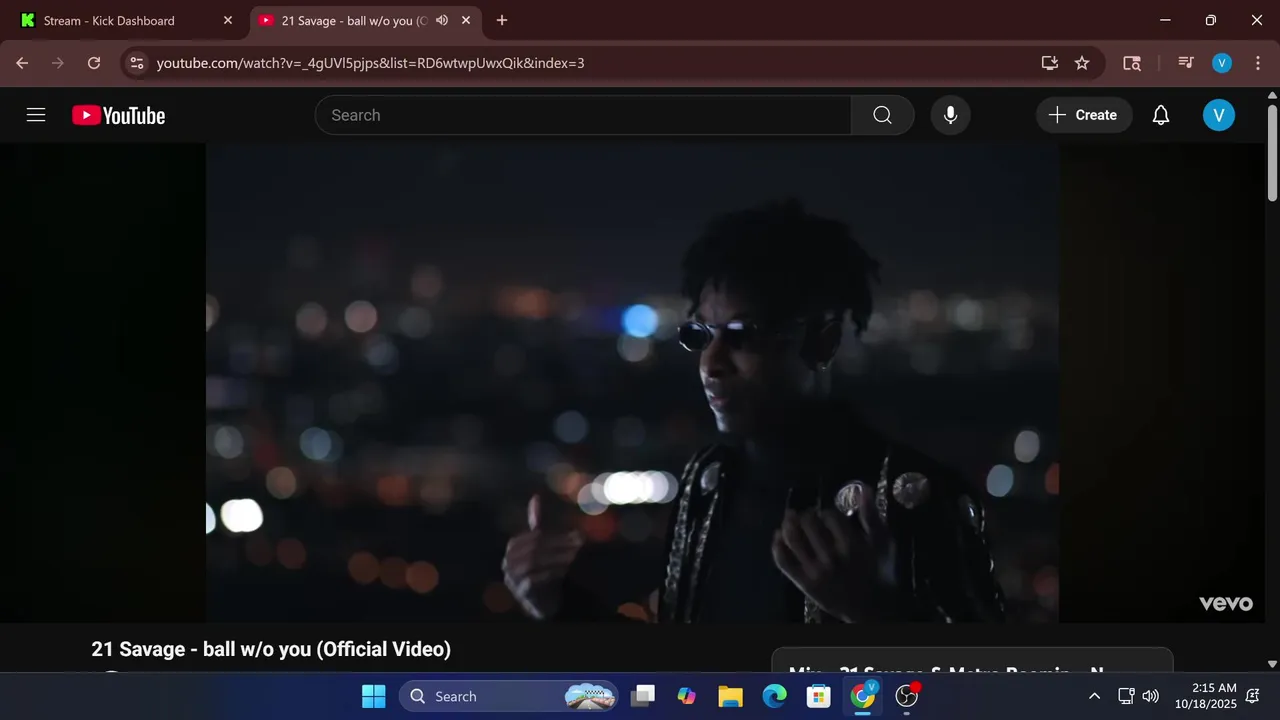
Task: Click the Chrome taskbar icon
Action: click(862, 696)
